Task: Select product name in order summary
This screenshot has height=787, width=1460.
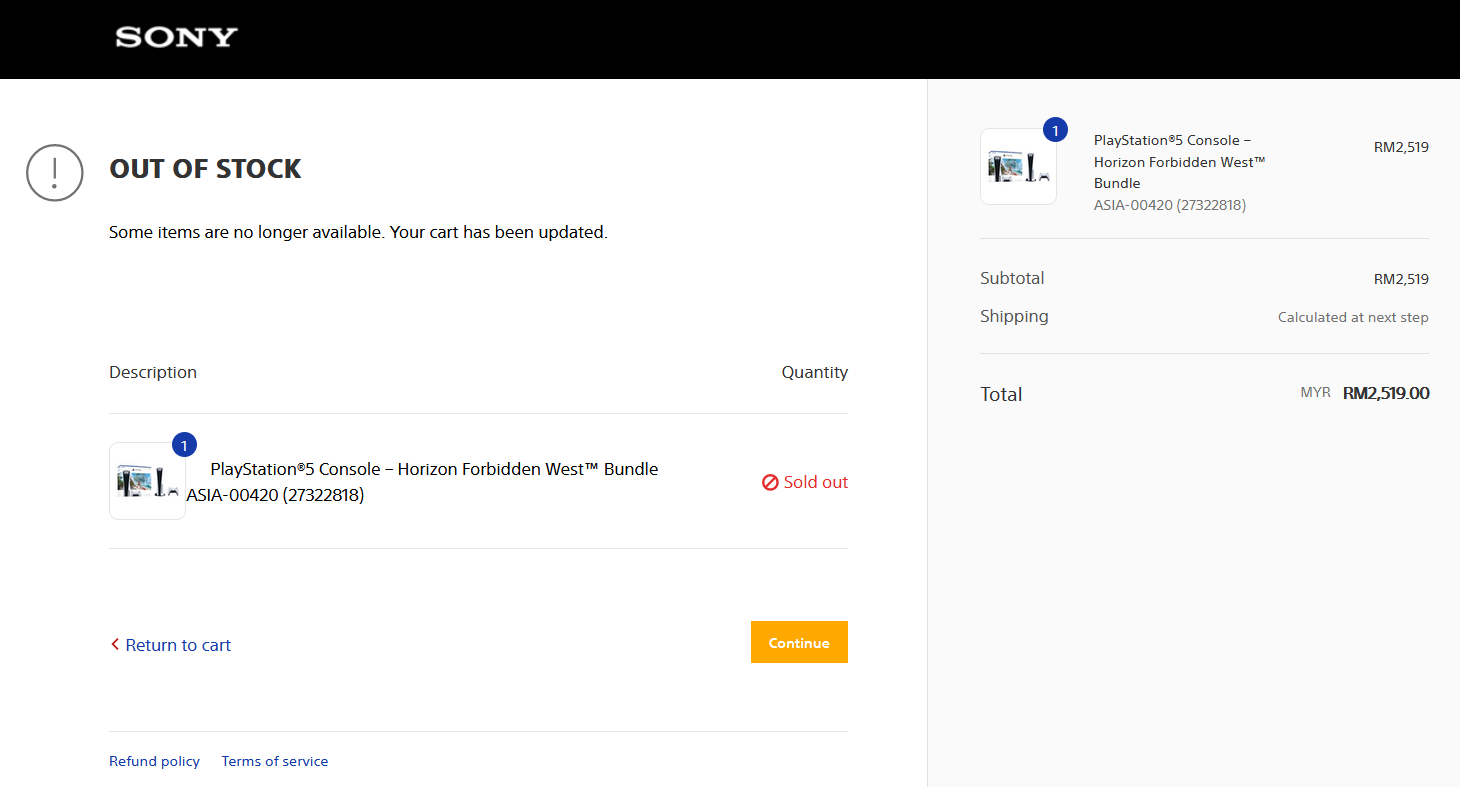Action: coord(1180,162)
